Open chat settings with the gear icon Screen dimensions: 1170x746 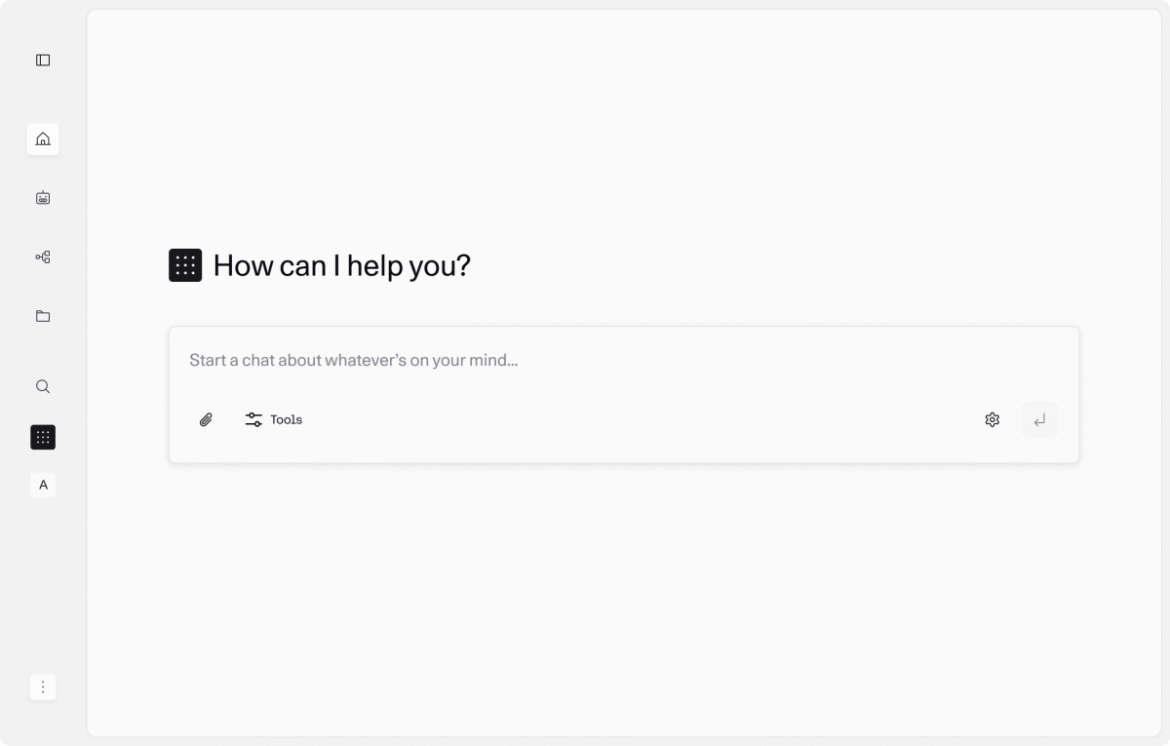coord(992,419)
